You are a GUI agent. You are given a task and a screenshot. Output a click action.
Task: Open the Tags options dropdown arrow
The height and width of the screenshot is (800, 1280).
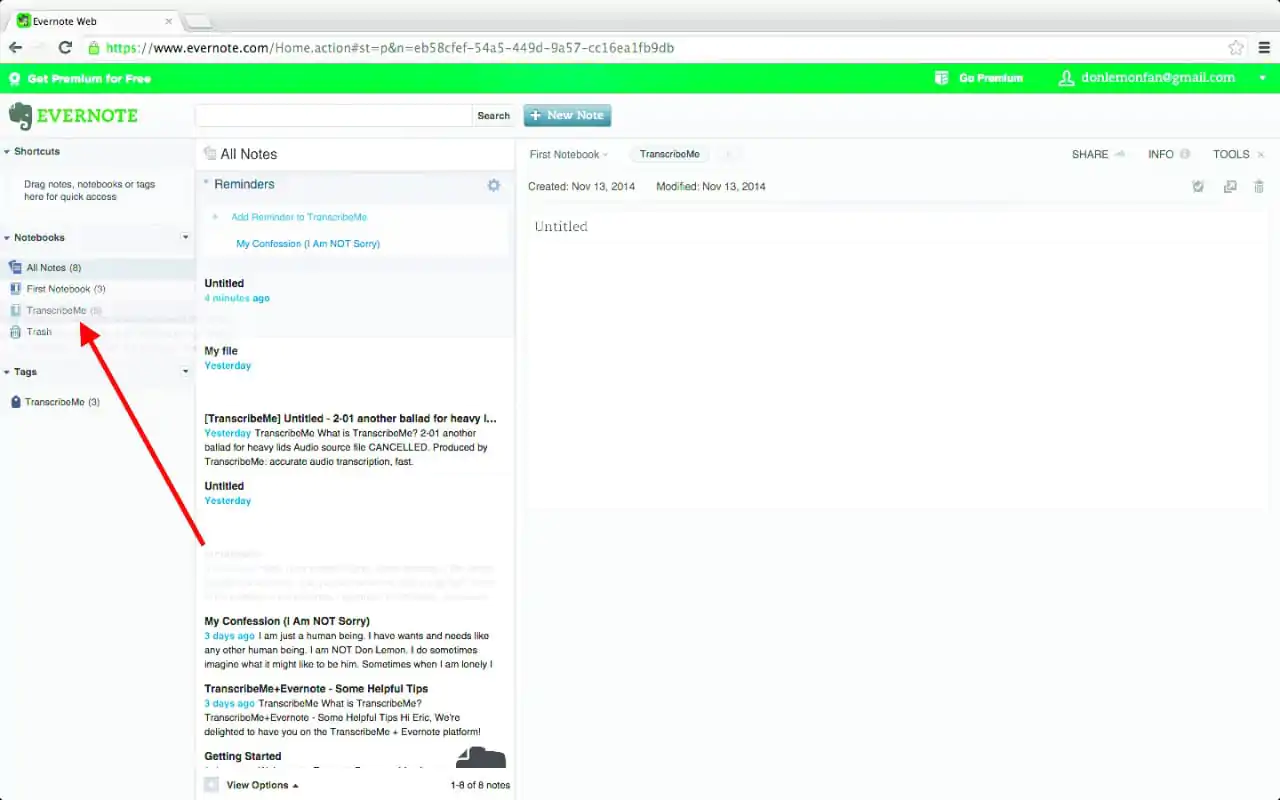click(185, 372)
